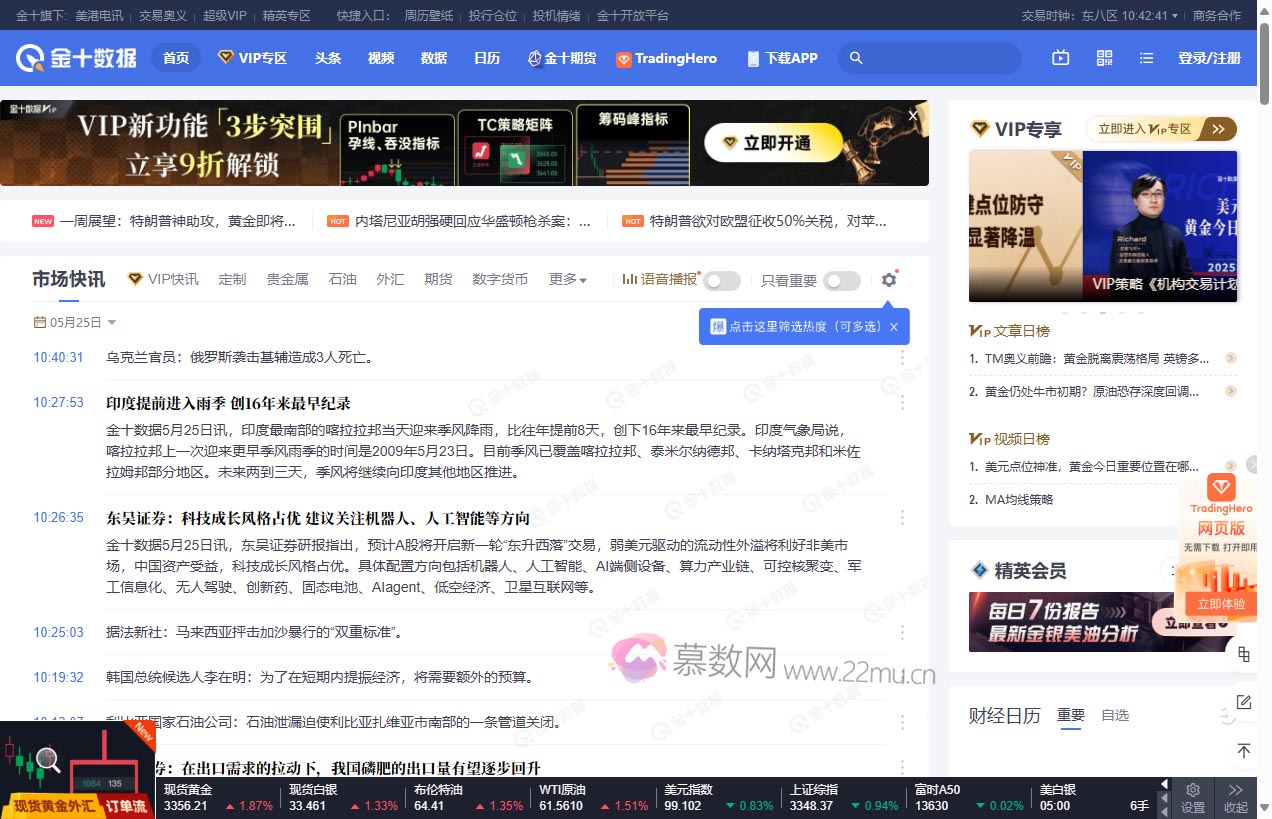The image size is (1272, 819).
Task: Click the search magnifier in the navbar
Action: point(856,58)
